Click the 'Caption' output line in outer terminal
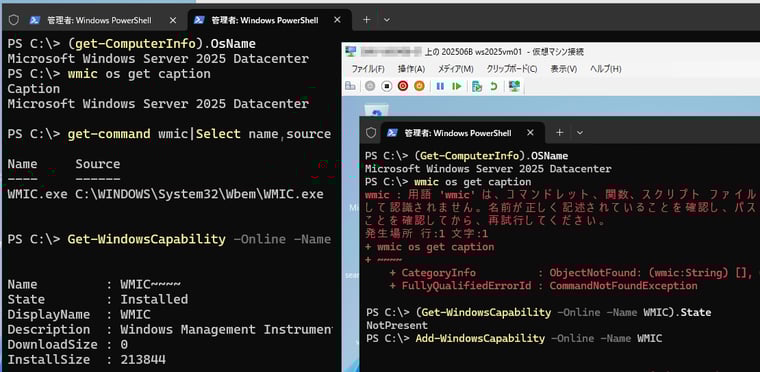760x372 pixels. click(34, 89)
